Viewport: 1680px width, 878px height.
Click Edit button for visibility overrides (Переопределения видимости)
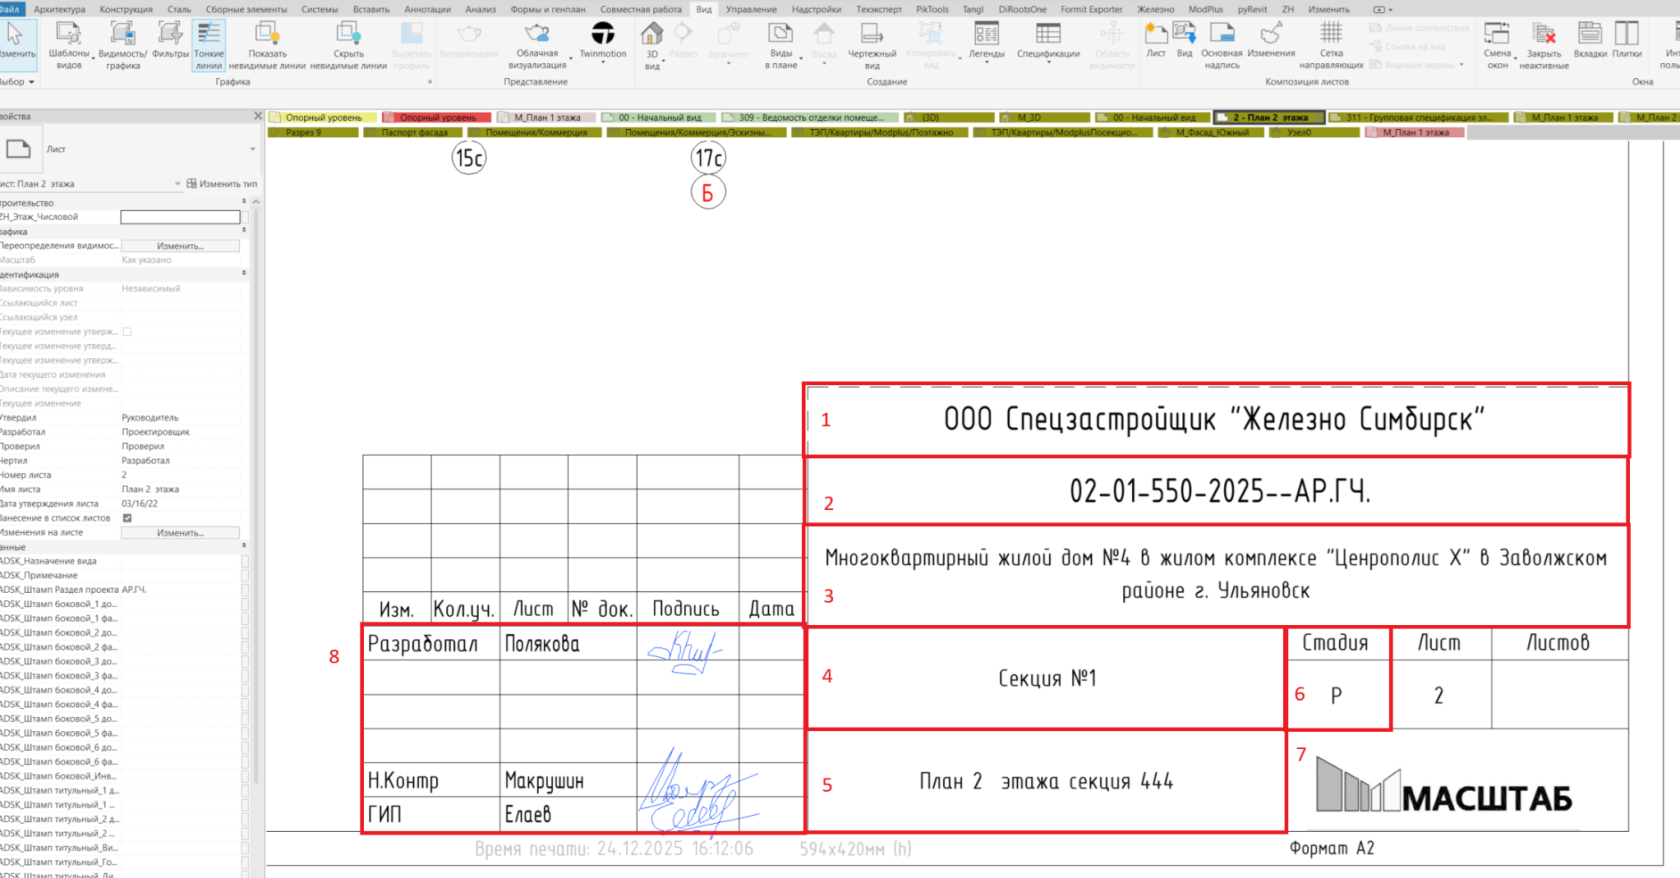[x=180, y=246]
